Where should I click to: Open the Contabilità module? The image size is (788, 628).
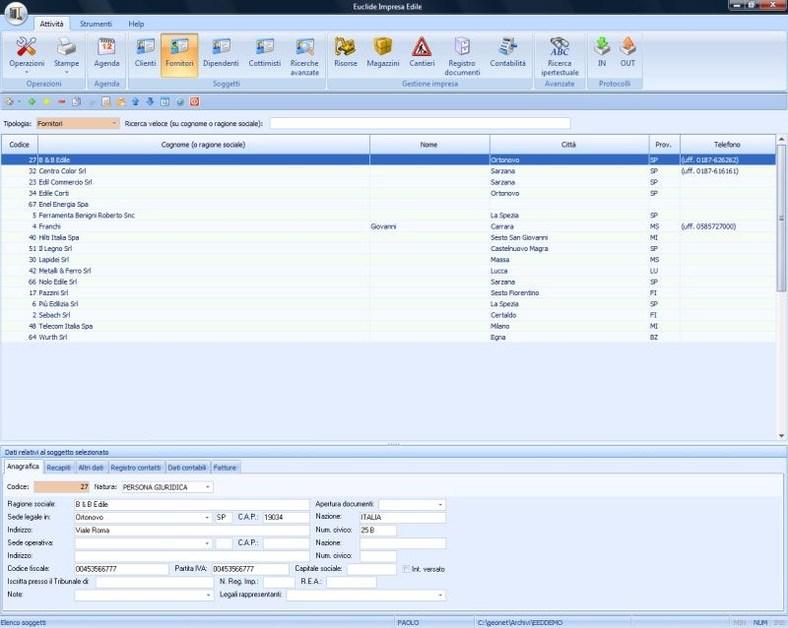[x=507, y=52]
